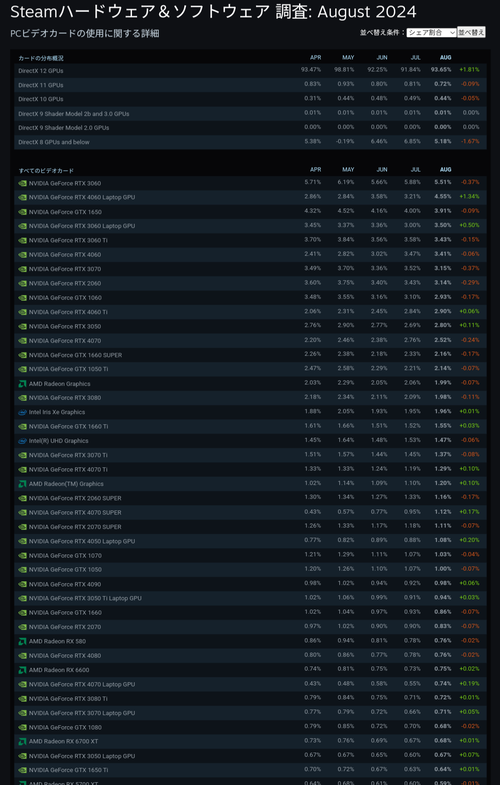Click PCビデオカードの使用に関する詳細 subtitle
The width and height of the screenshot is (500, 785).
(x=85, y=34)
